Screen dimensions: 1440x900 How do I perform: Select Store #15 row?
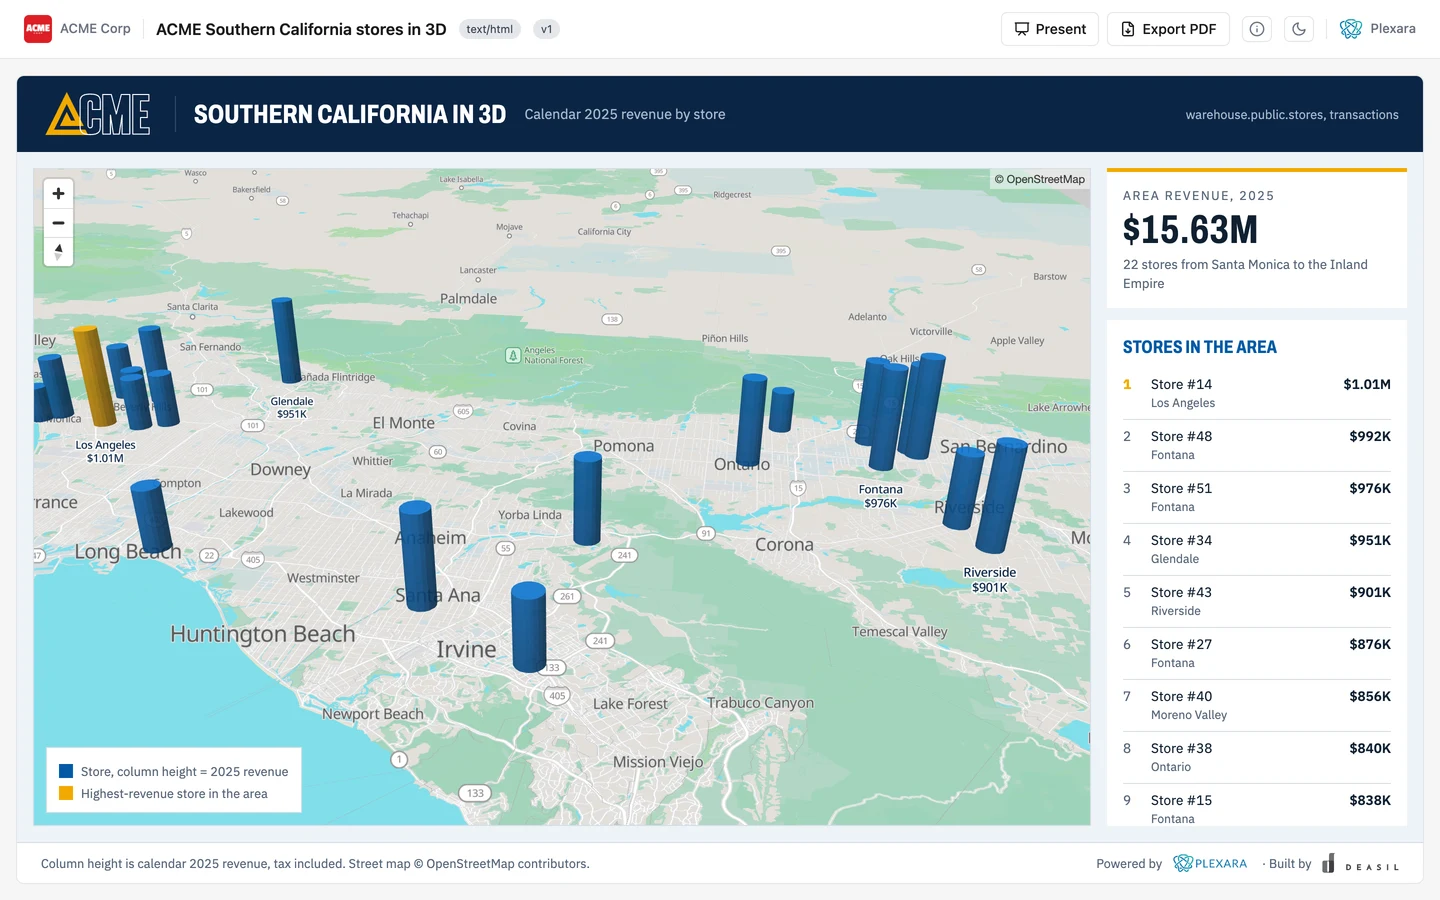1257,807
